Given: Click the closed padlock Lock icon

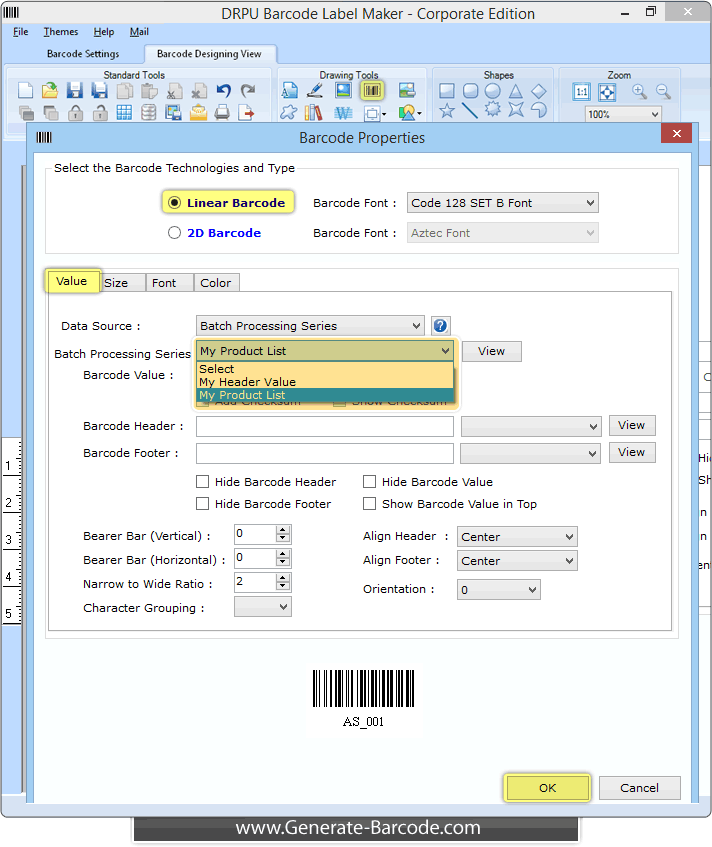Looking at the screenshot, I should 75,112.
